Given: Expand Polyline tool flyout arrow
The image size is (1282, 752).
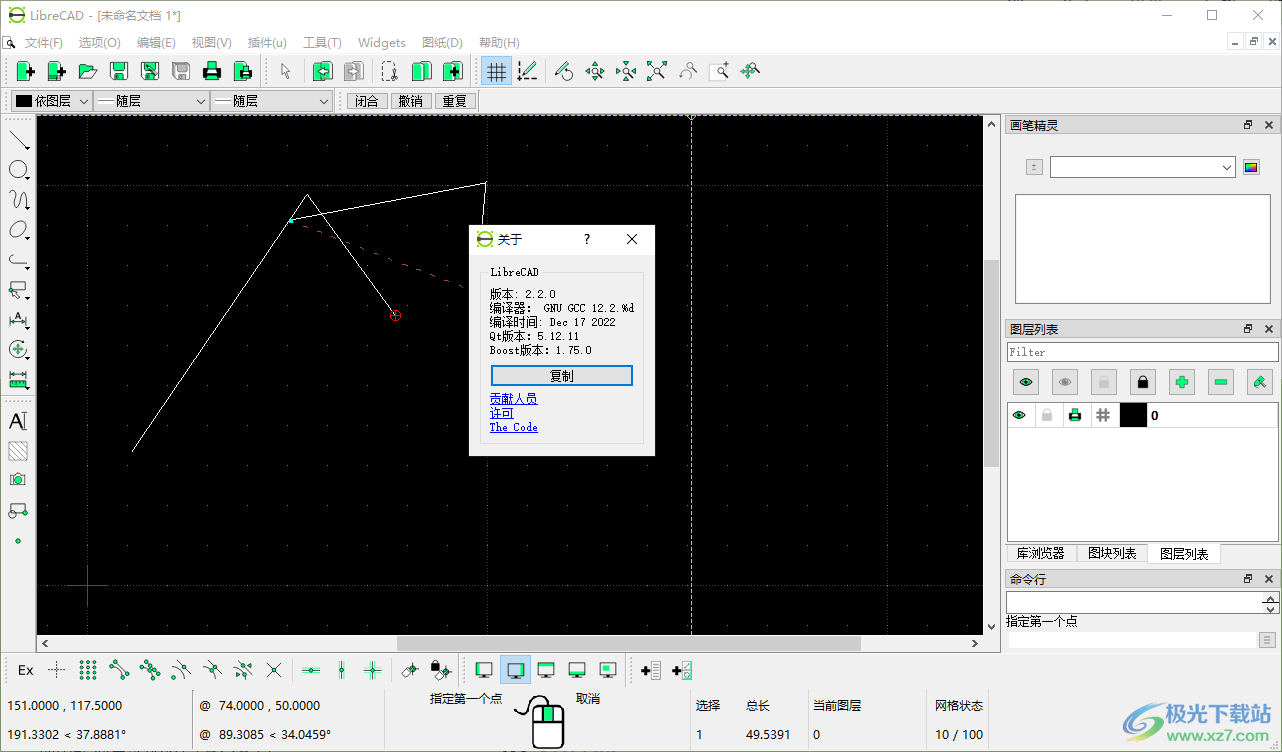Looking at the screenshot, I should 28,268.
